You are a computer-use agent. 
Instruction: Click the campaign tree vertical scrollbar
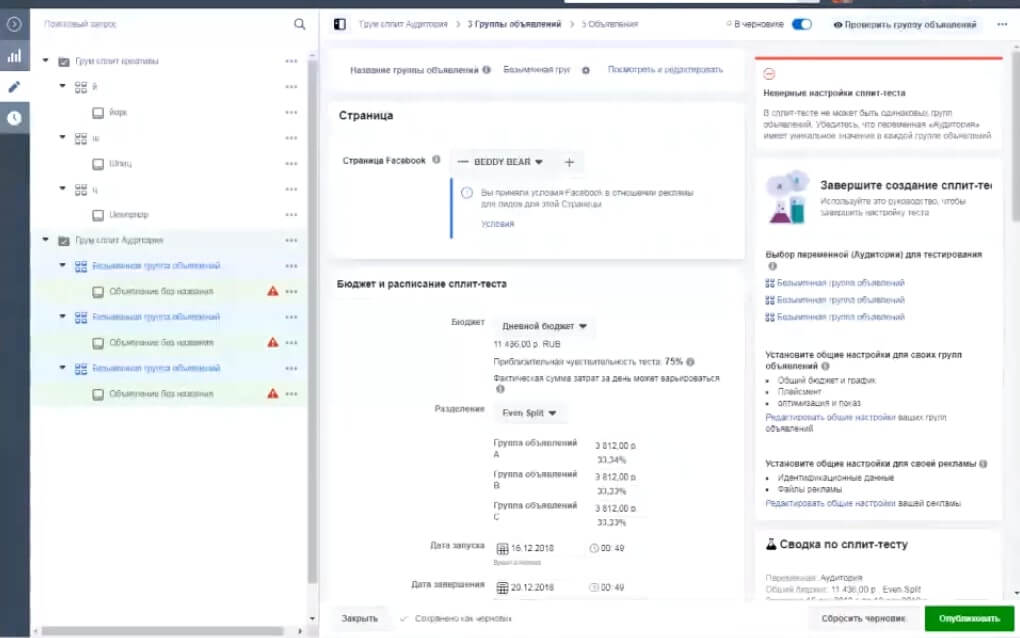[312, 319]
